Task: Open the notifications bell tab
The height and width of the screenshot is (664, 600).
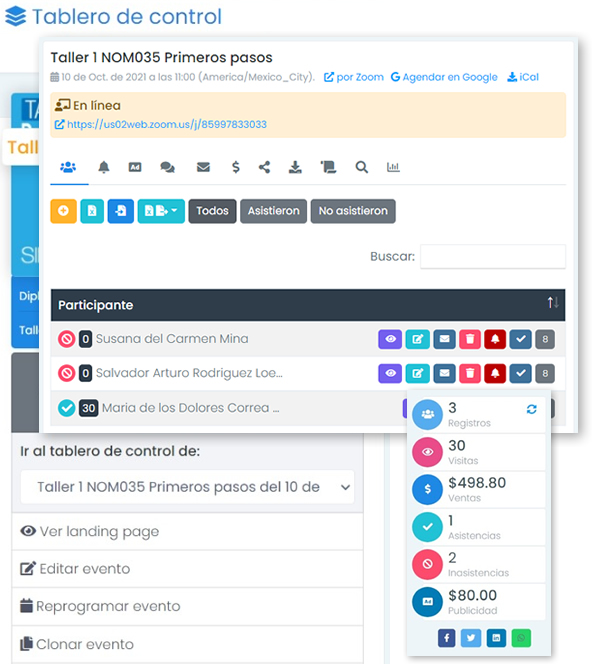Action: click(x=104, y=167)
